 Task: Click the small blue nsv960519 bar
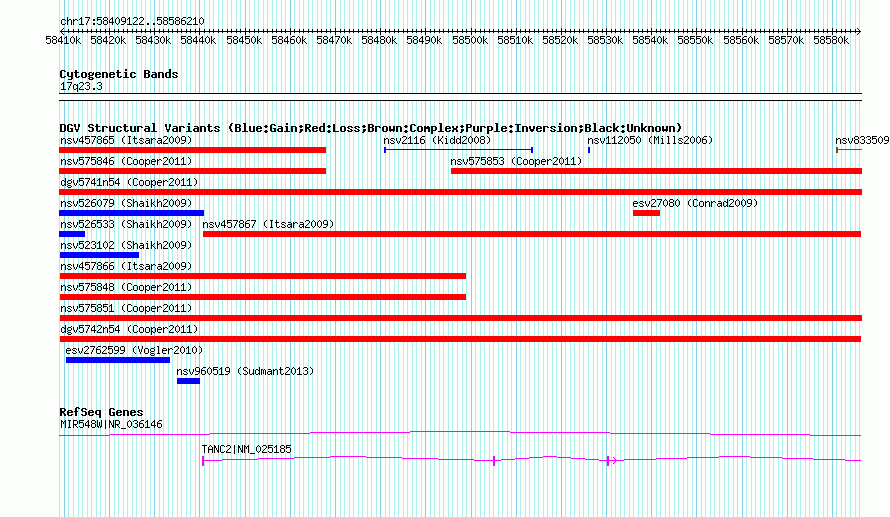(x=188, y=381)
